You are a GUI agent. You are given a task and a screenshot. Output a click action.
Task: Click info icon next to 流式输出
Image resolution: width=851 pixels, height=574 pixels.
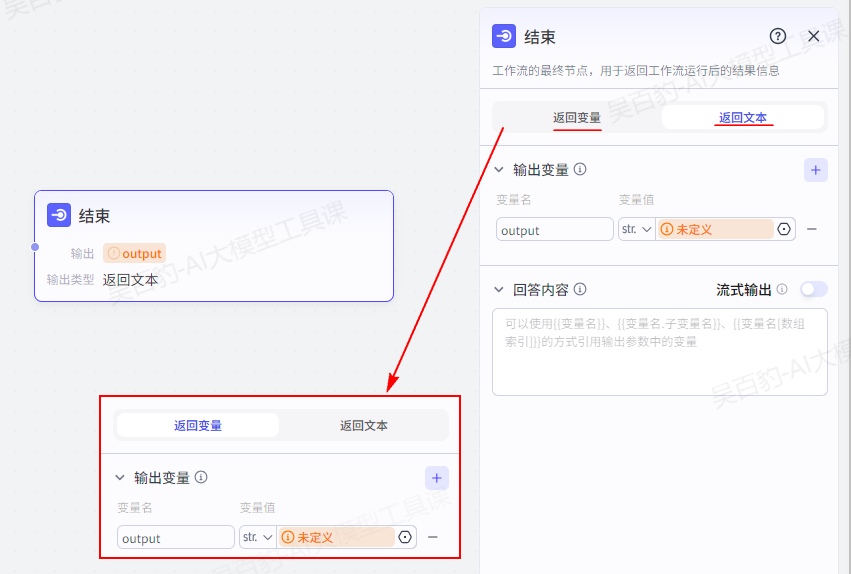(782, 289)
